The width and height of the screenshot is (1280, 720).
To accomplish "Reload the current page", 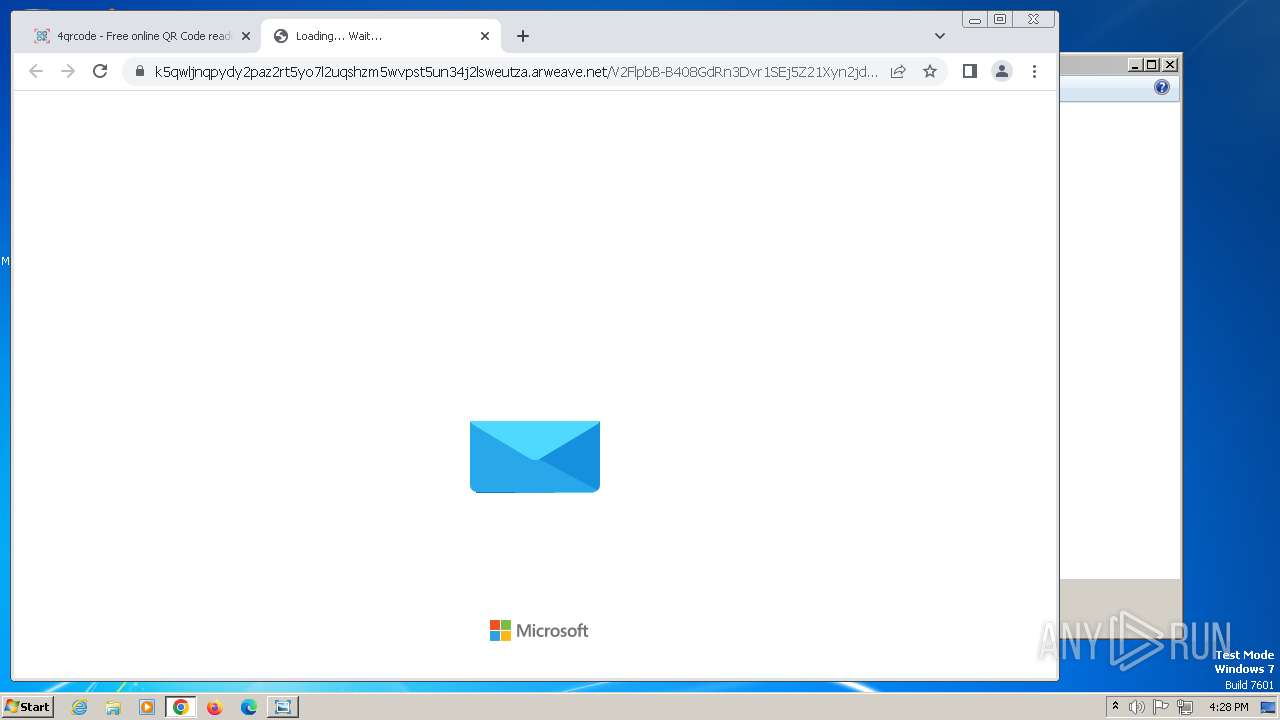I will tap(100, 71).
